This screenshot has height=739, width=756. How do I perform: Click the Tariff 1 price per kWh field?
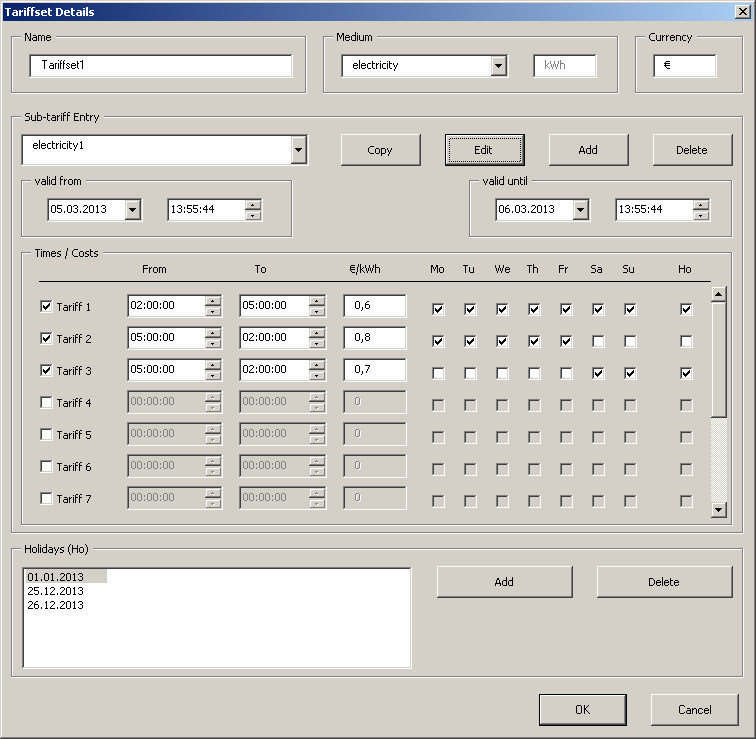point(375,306)
